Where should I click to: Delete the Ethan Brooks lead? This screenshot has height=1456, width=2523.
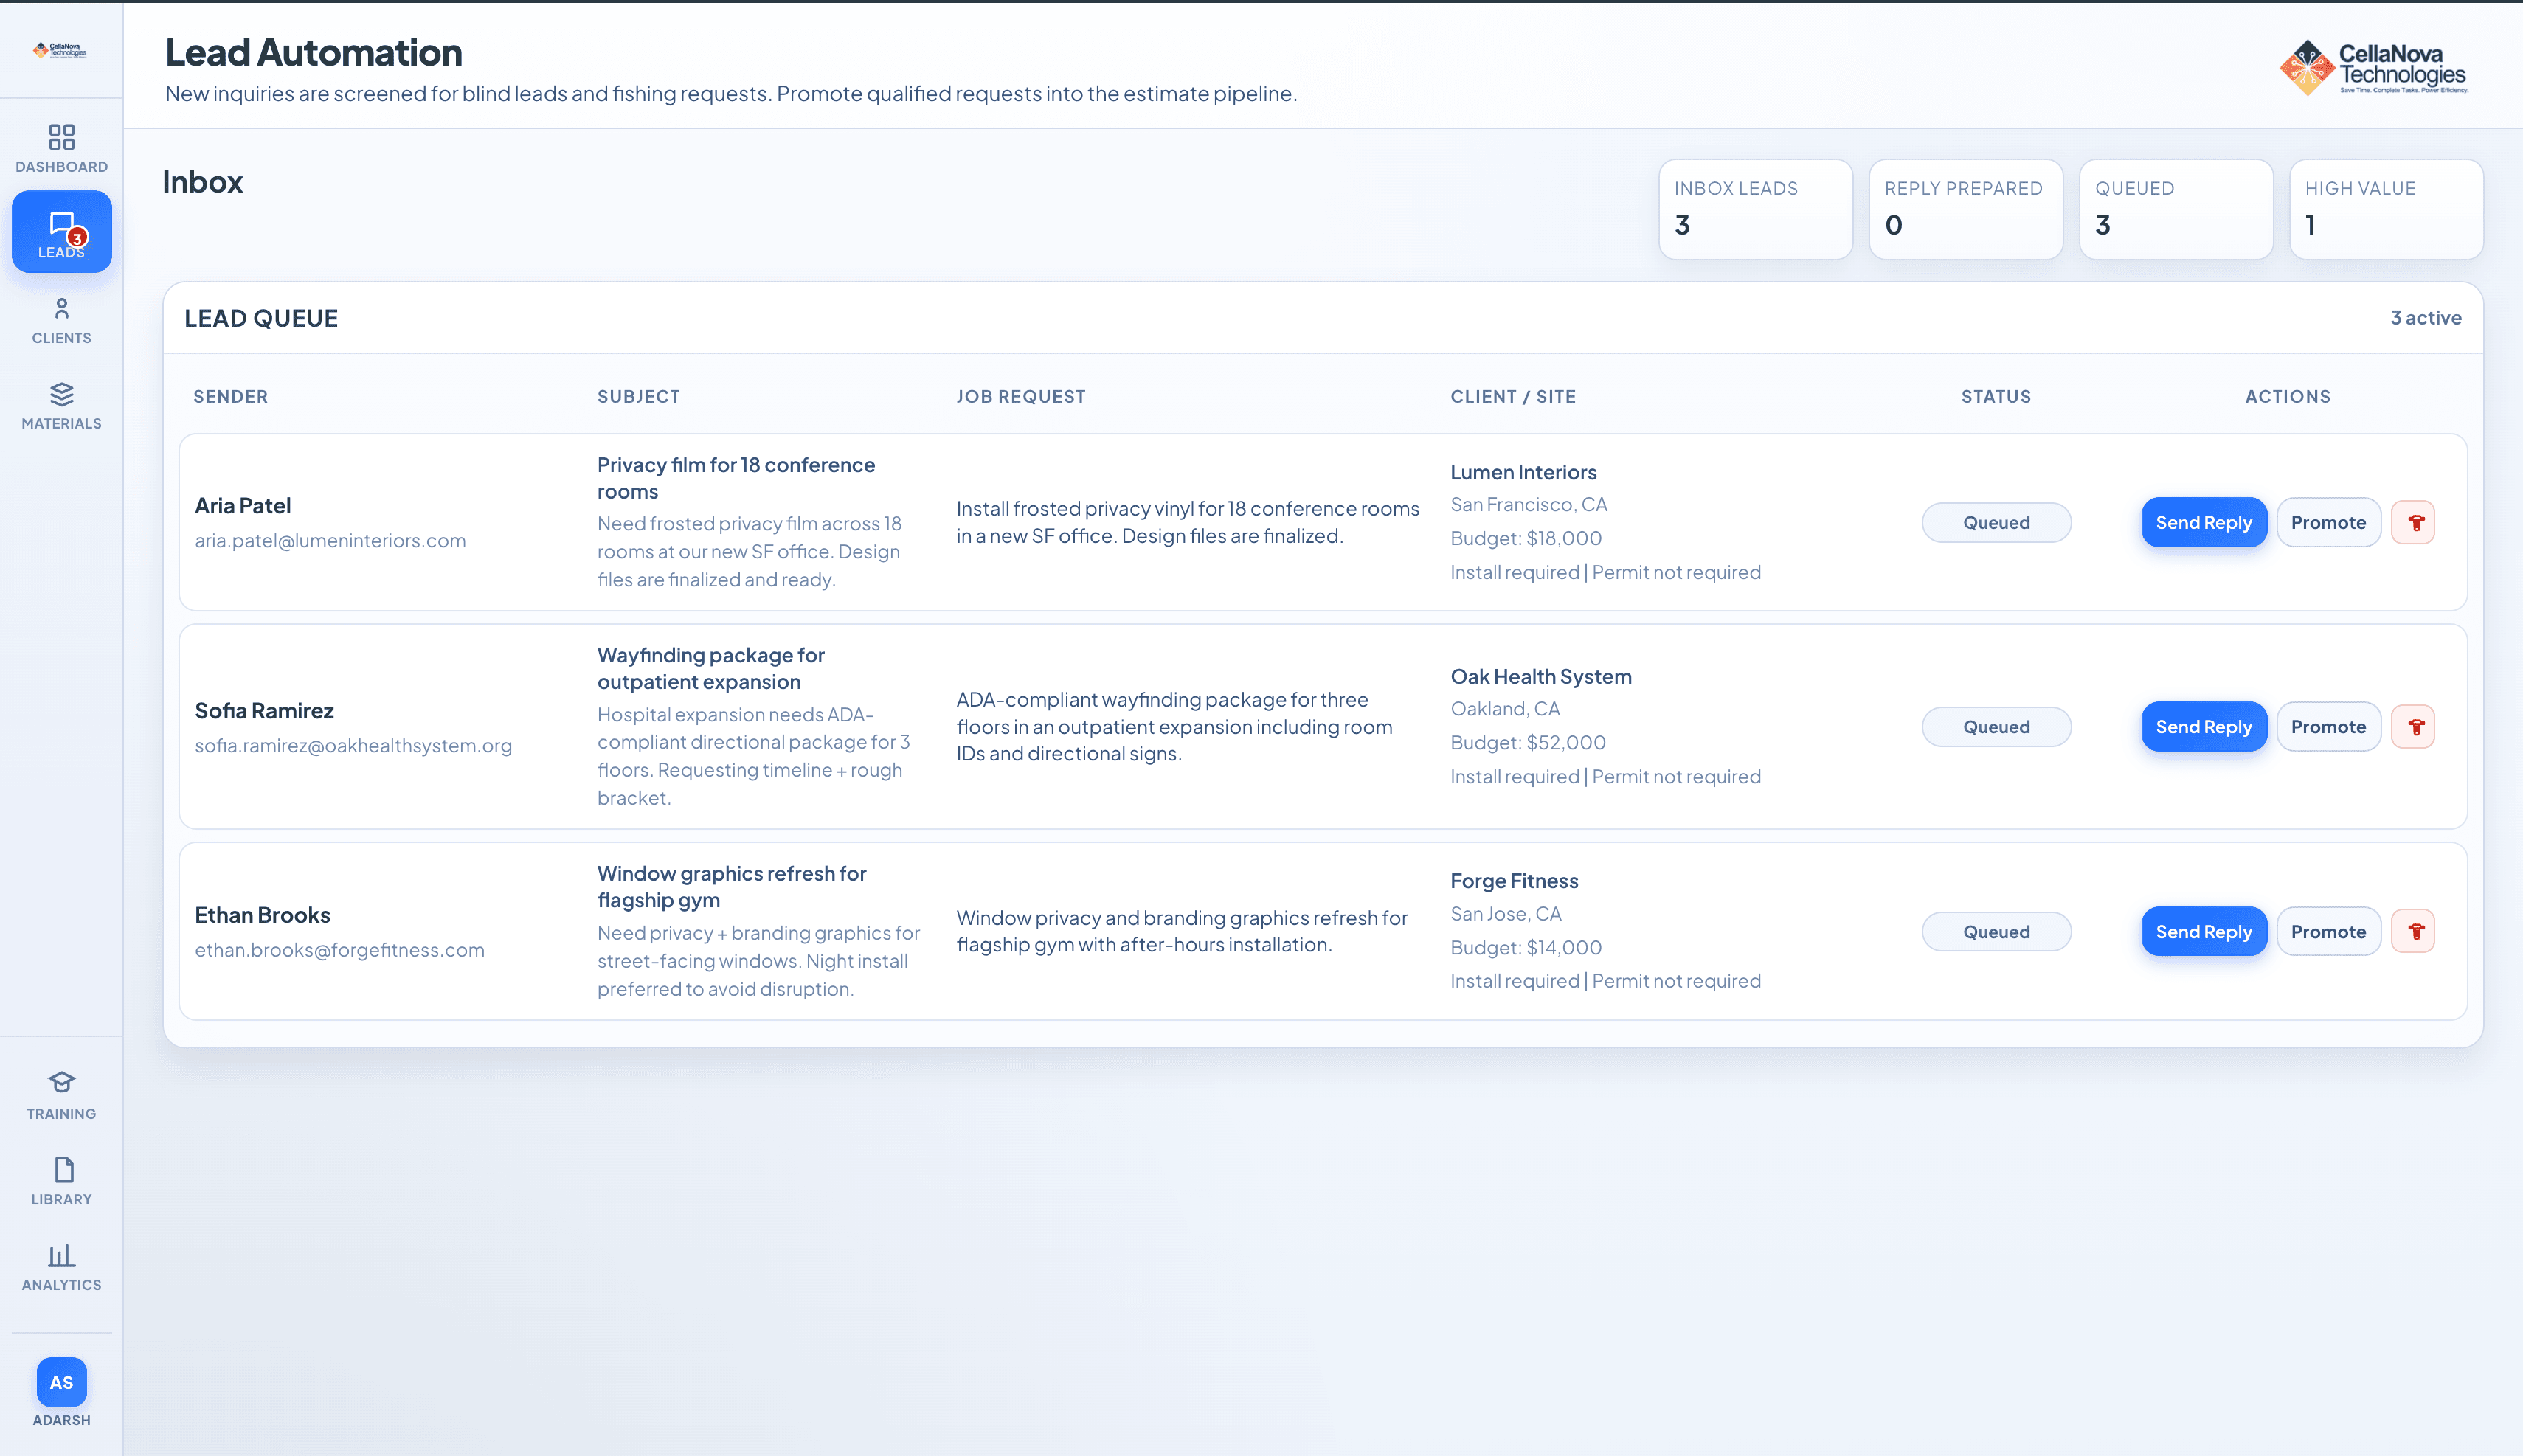click(x=2414, y=931)
